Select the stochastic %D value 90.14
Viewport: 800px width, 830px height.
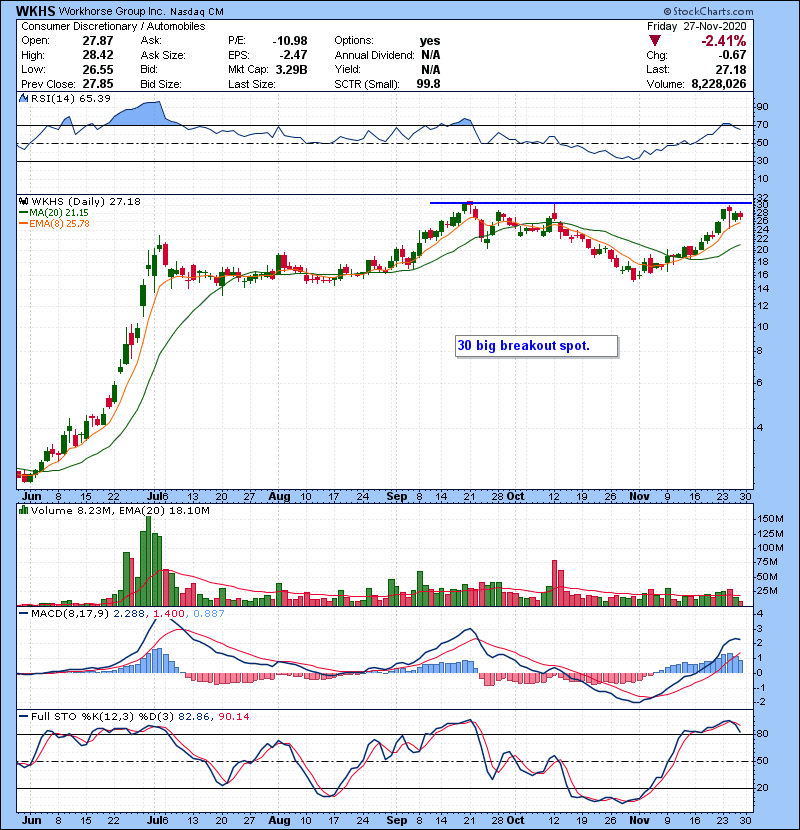coord(233,716)
